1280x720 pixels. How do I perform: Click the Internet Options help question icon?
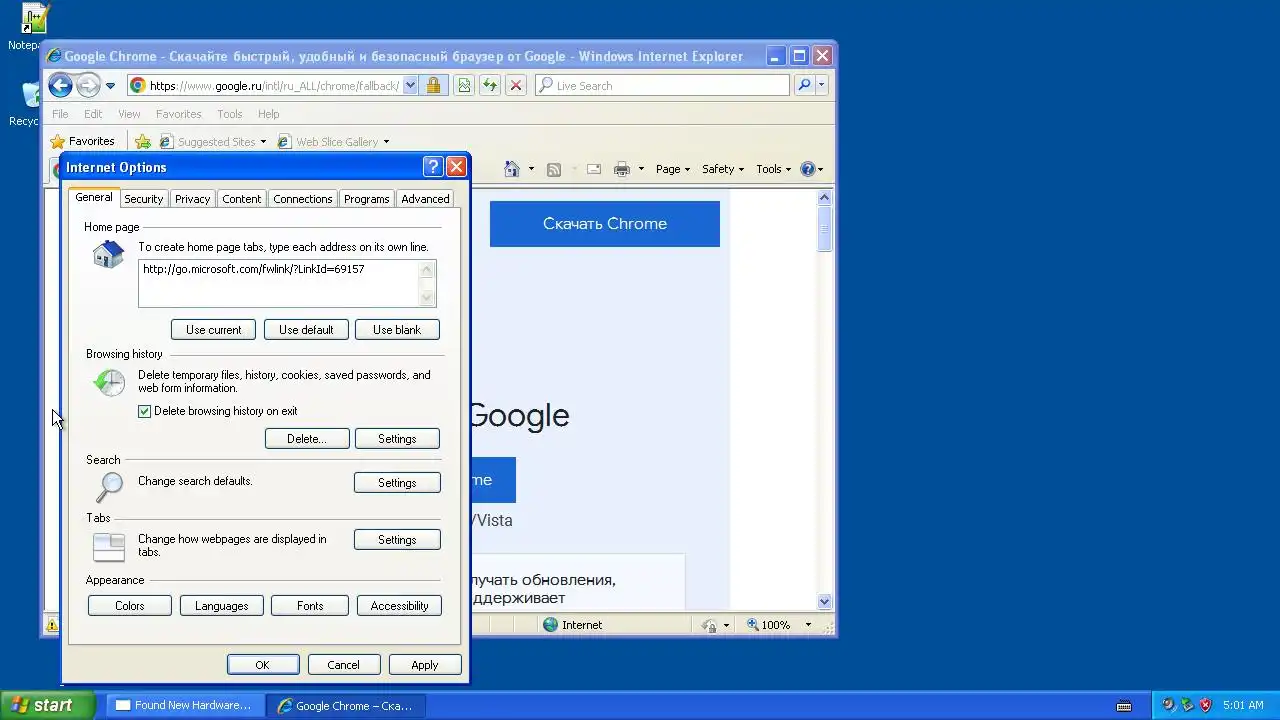coord(433,167)
